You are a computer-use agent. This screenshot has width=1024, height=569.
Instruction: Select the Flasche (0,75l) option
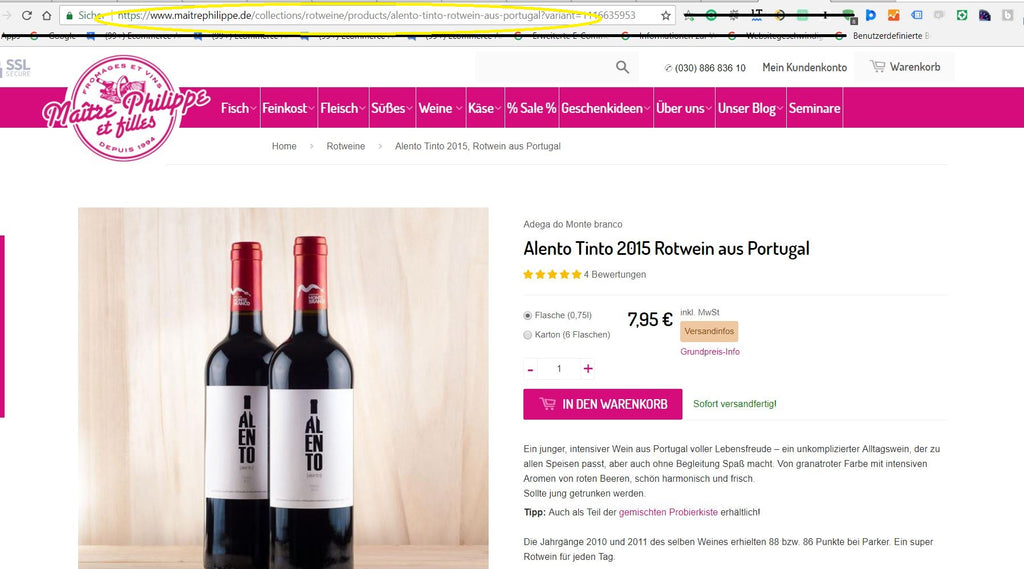[528, 316]
